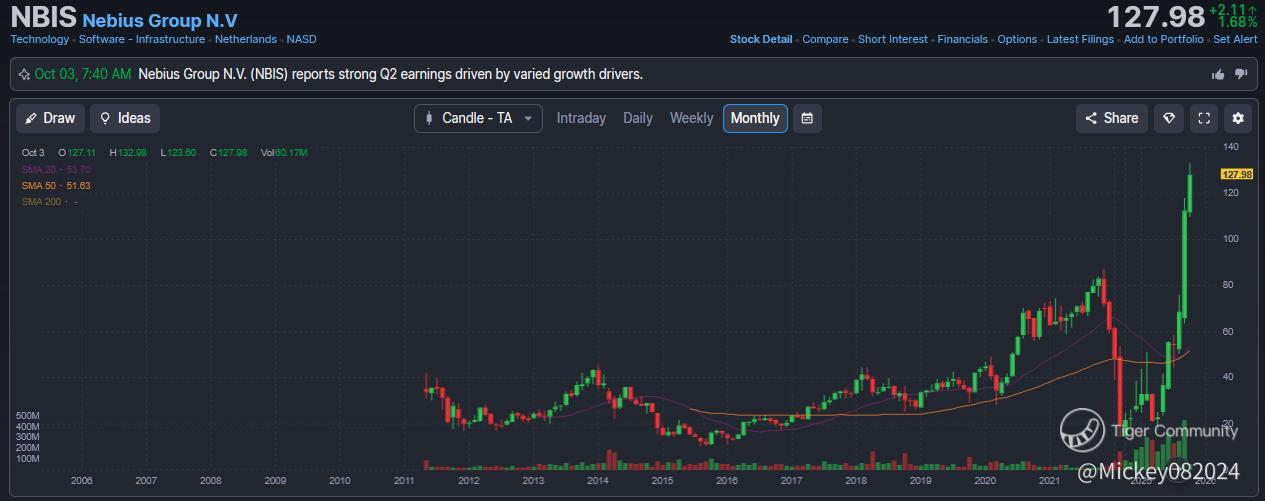Open the Draw tool

[x=51, y=118]
